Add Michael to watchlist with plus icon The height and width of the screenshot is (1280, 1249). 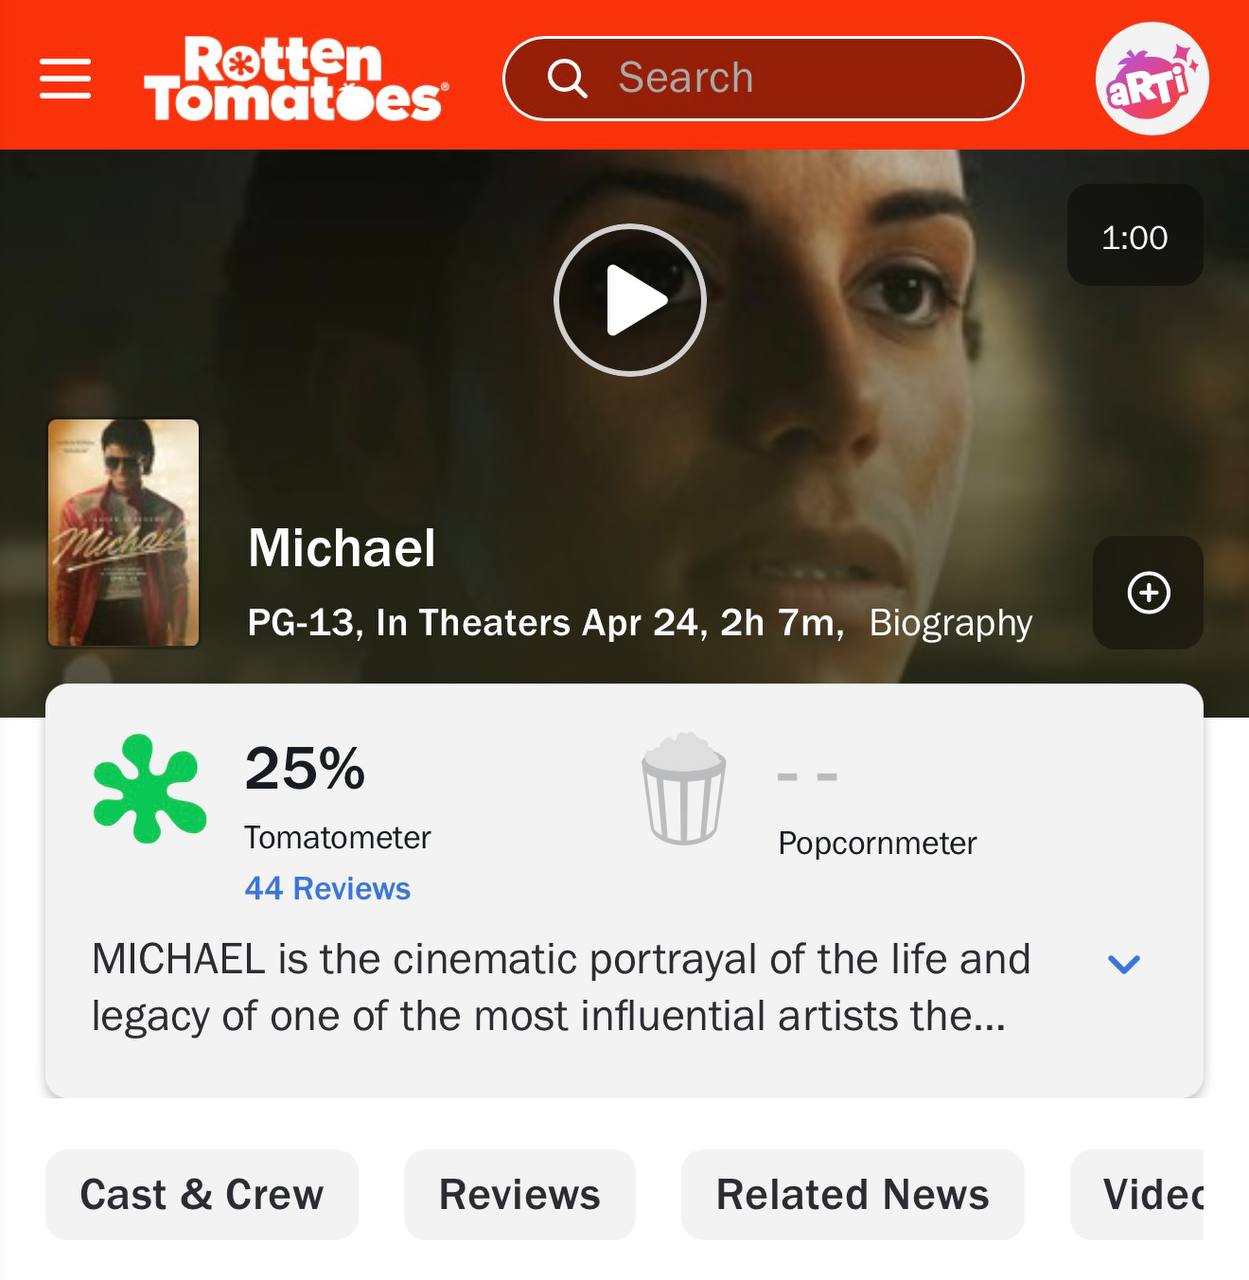coord(1148,593)
